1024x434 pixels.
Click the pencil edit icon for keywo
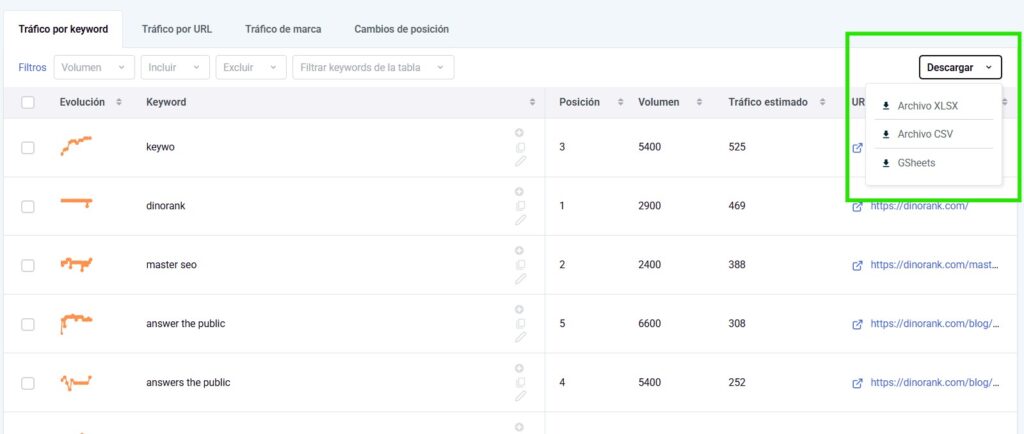(x=520, y=161)
